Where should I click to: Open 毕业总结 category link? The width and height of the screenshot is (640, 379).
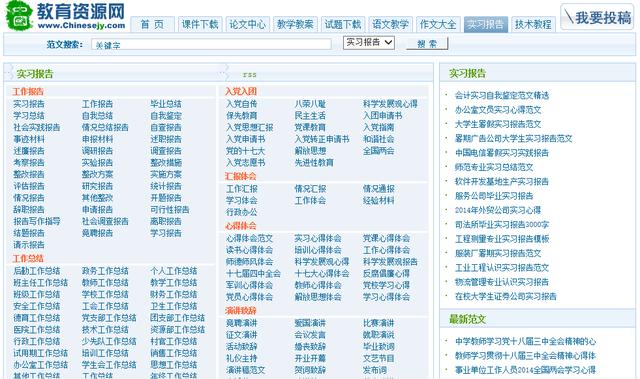(166, 104)
